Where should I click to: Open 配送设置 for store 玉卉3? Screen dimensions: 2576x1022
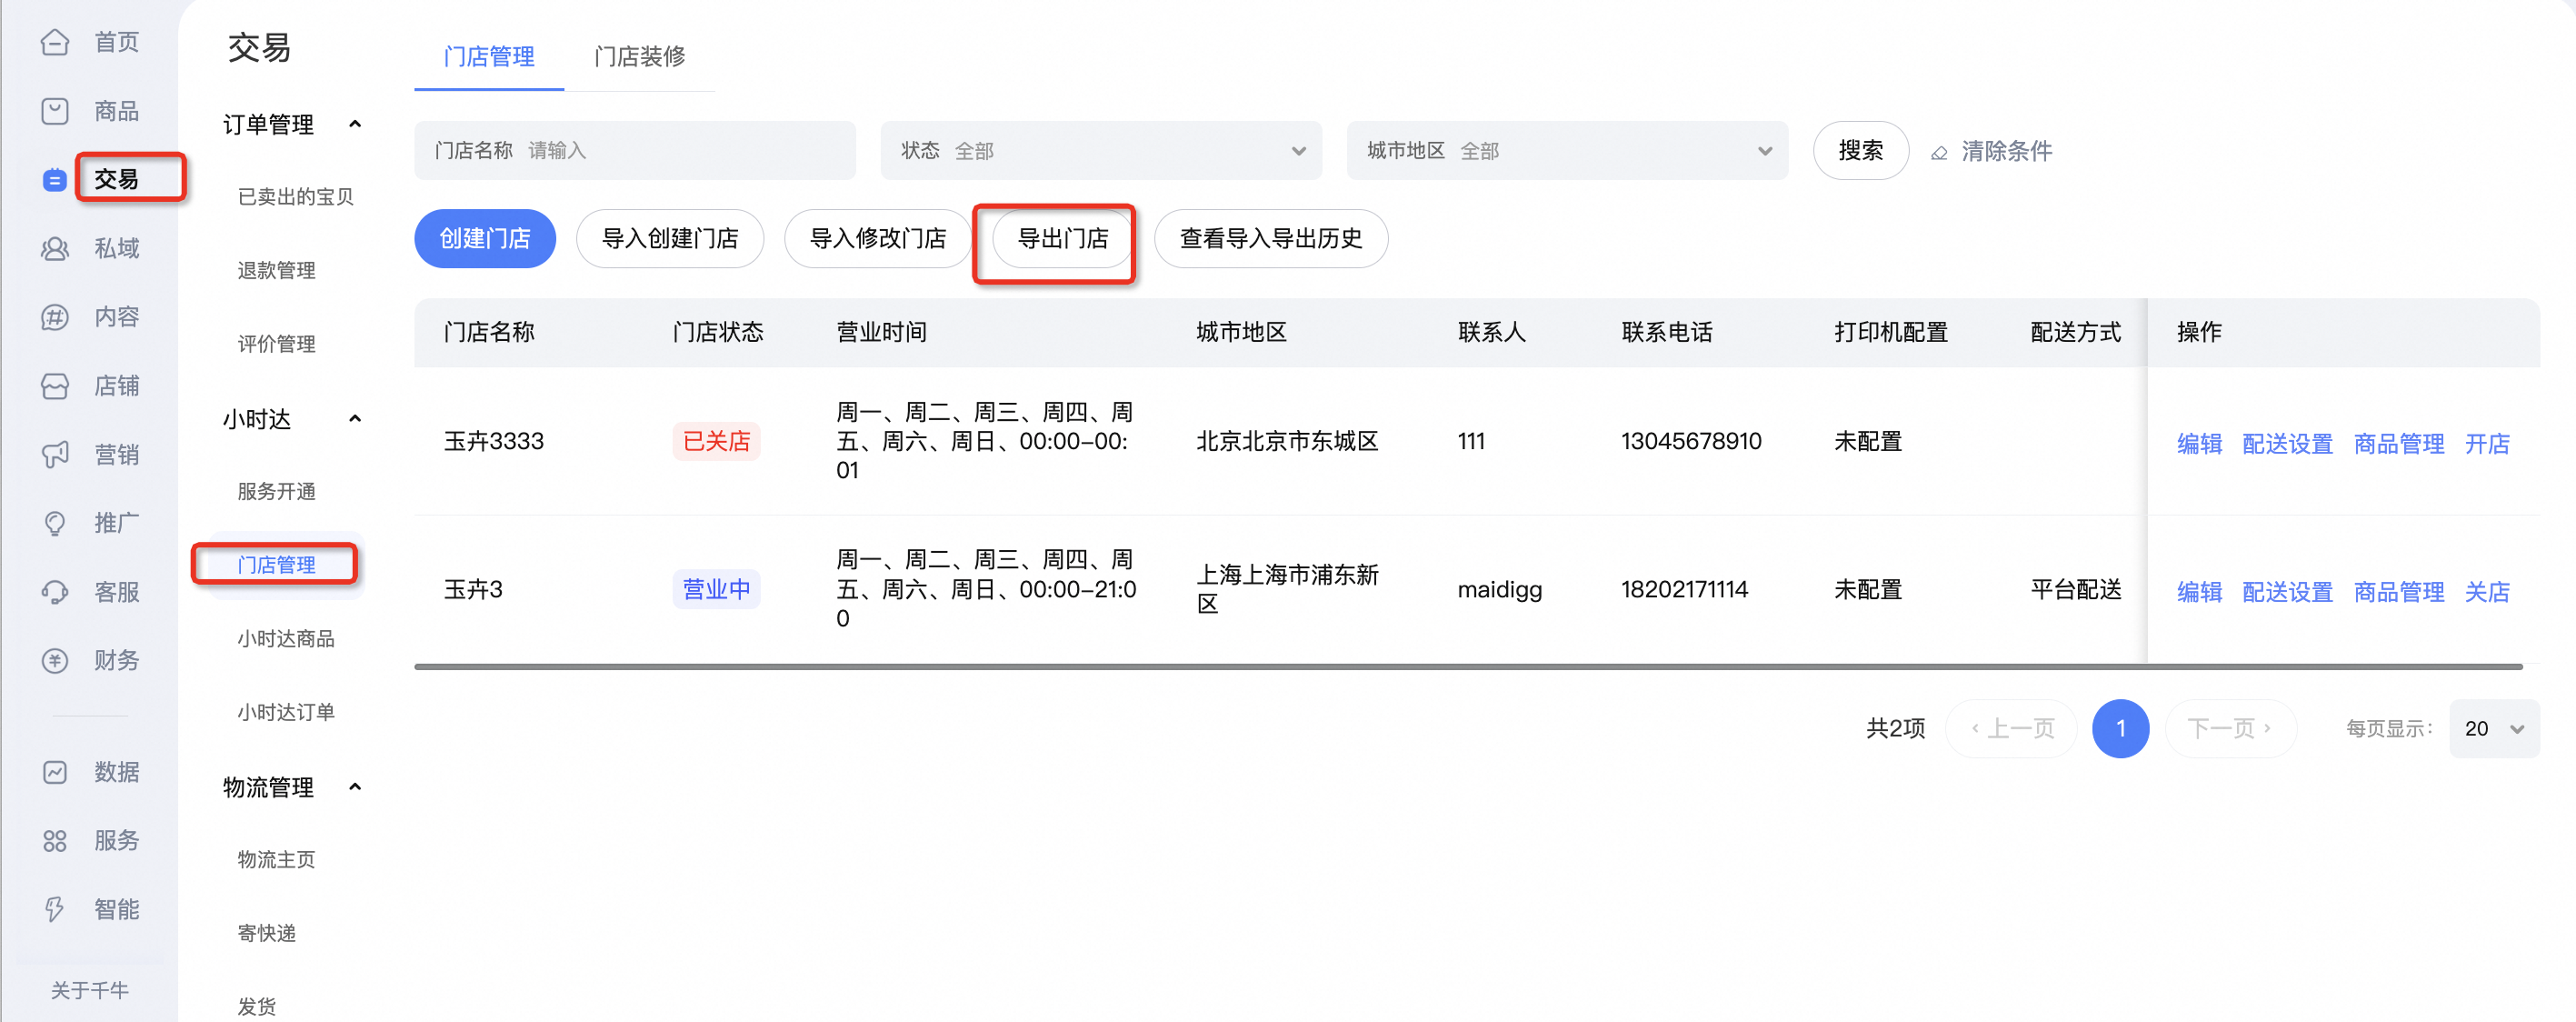coord(2287,592)
